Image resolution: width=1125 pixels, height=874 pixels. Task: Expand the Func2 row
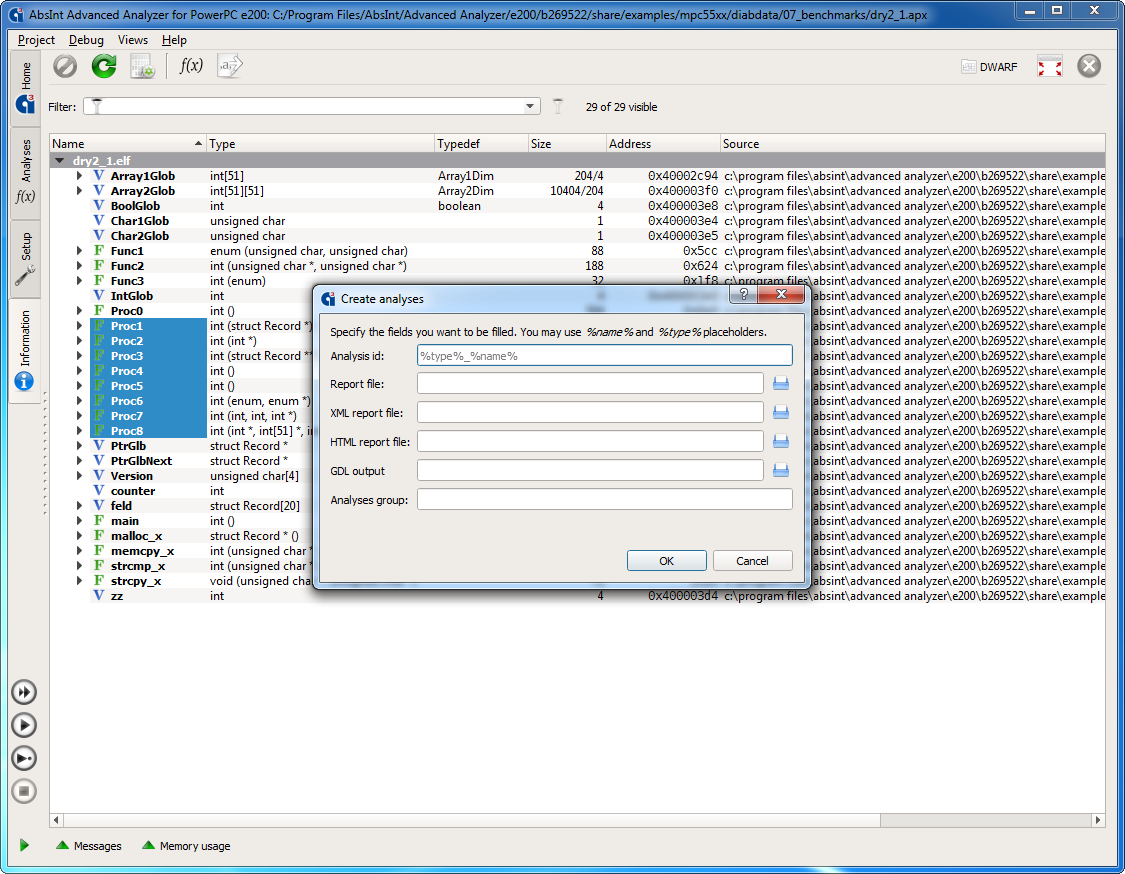tap(80, 266)
